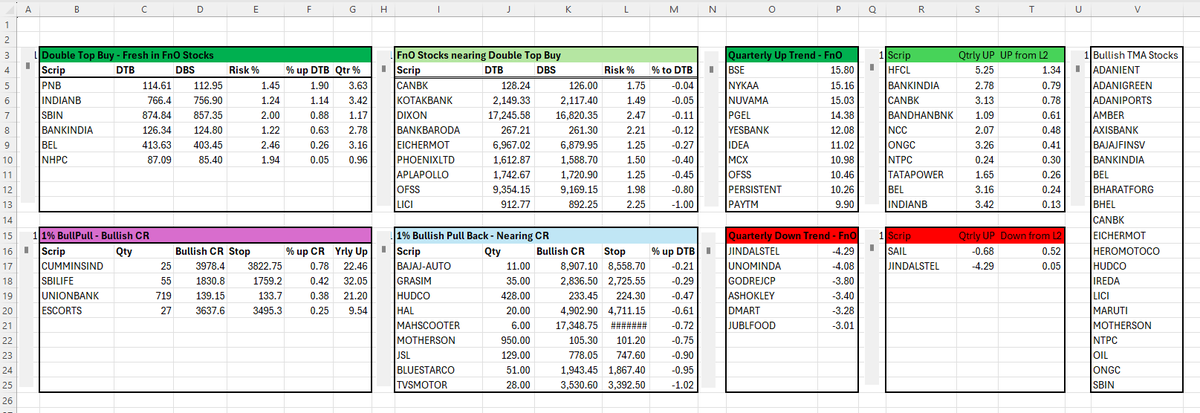Viewport: 1200px width, 413px height.
Task: Click the HEROMOTOCO cell in TMA list
Action: point(1138,252)
